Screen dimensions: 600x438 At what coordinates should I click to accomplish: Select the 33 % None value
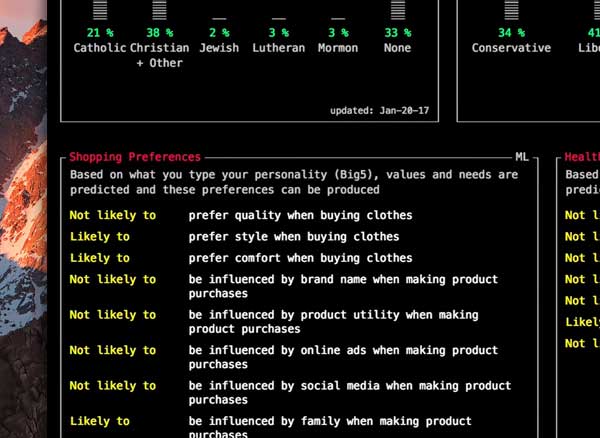[x=398, y=33]
